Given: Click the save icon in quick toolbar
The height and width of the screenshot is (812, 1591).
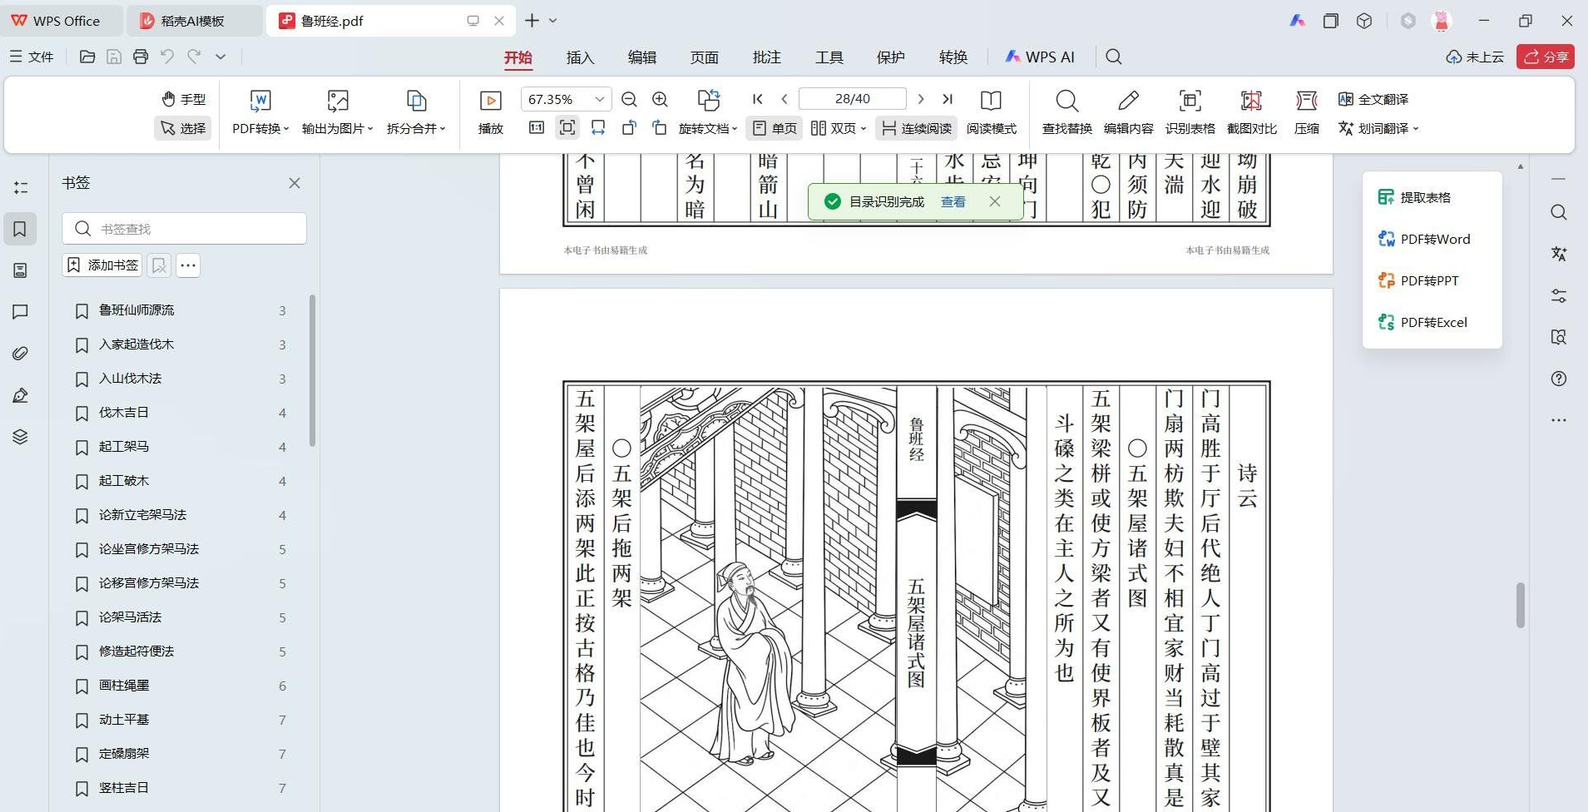Looking at the screenshot, I should click(x=114, y=57).
